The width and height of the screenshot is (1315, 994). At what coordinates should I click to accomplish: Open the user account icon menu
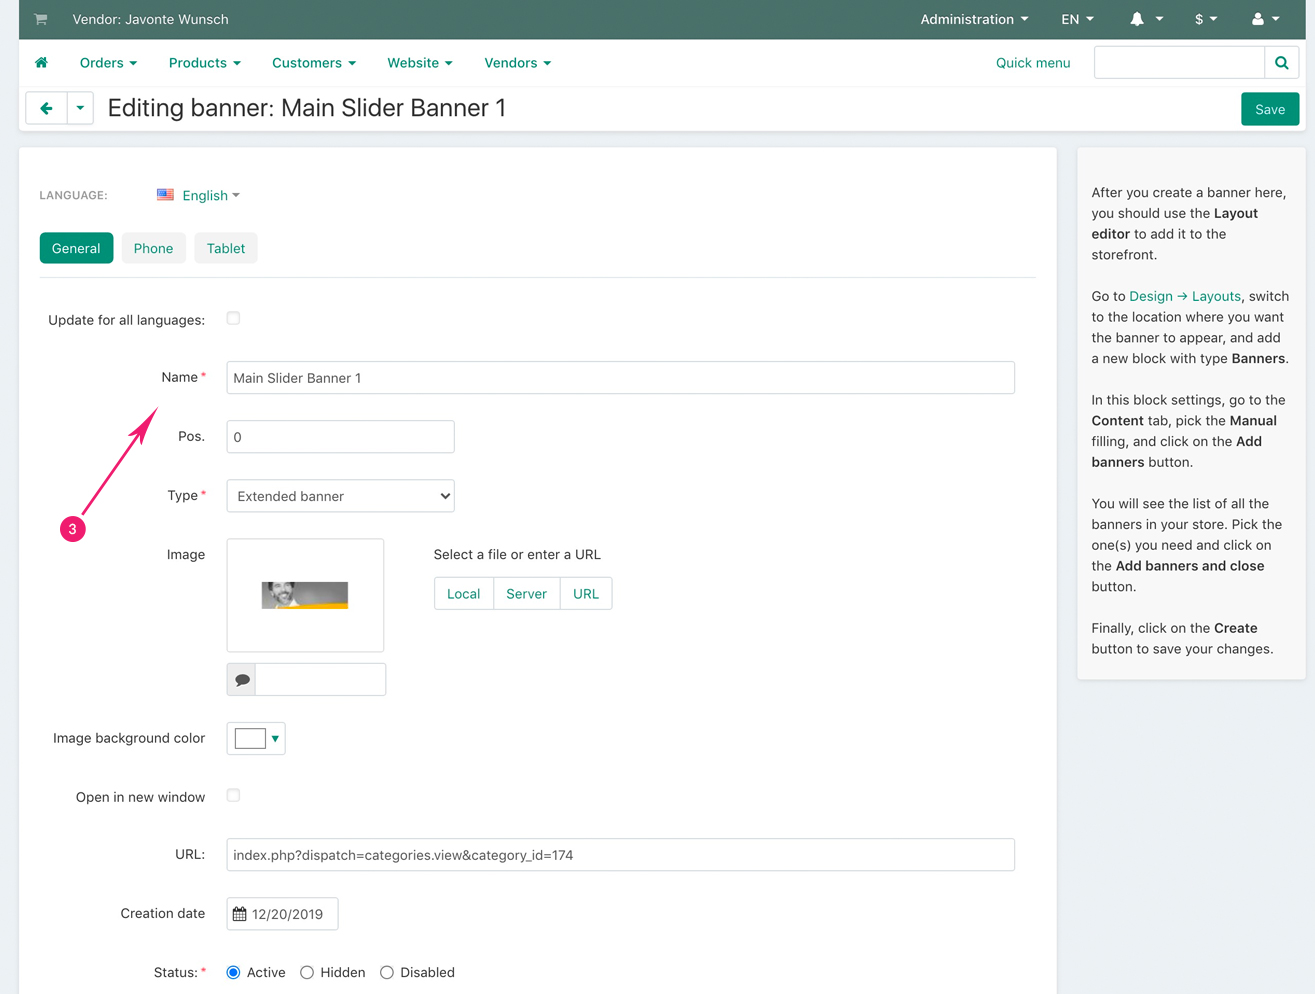[x=1258, y=19]
